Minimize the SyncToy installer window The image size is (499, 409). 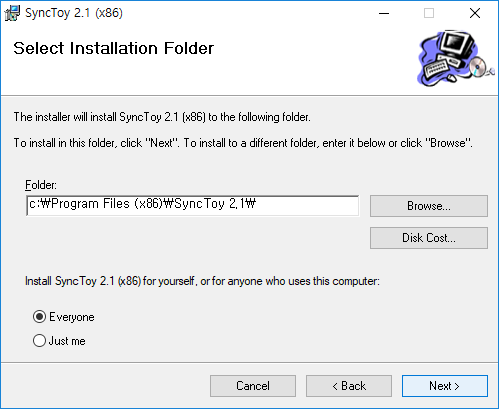coord(384,13)
